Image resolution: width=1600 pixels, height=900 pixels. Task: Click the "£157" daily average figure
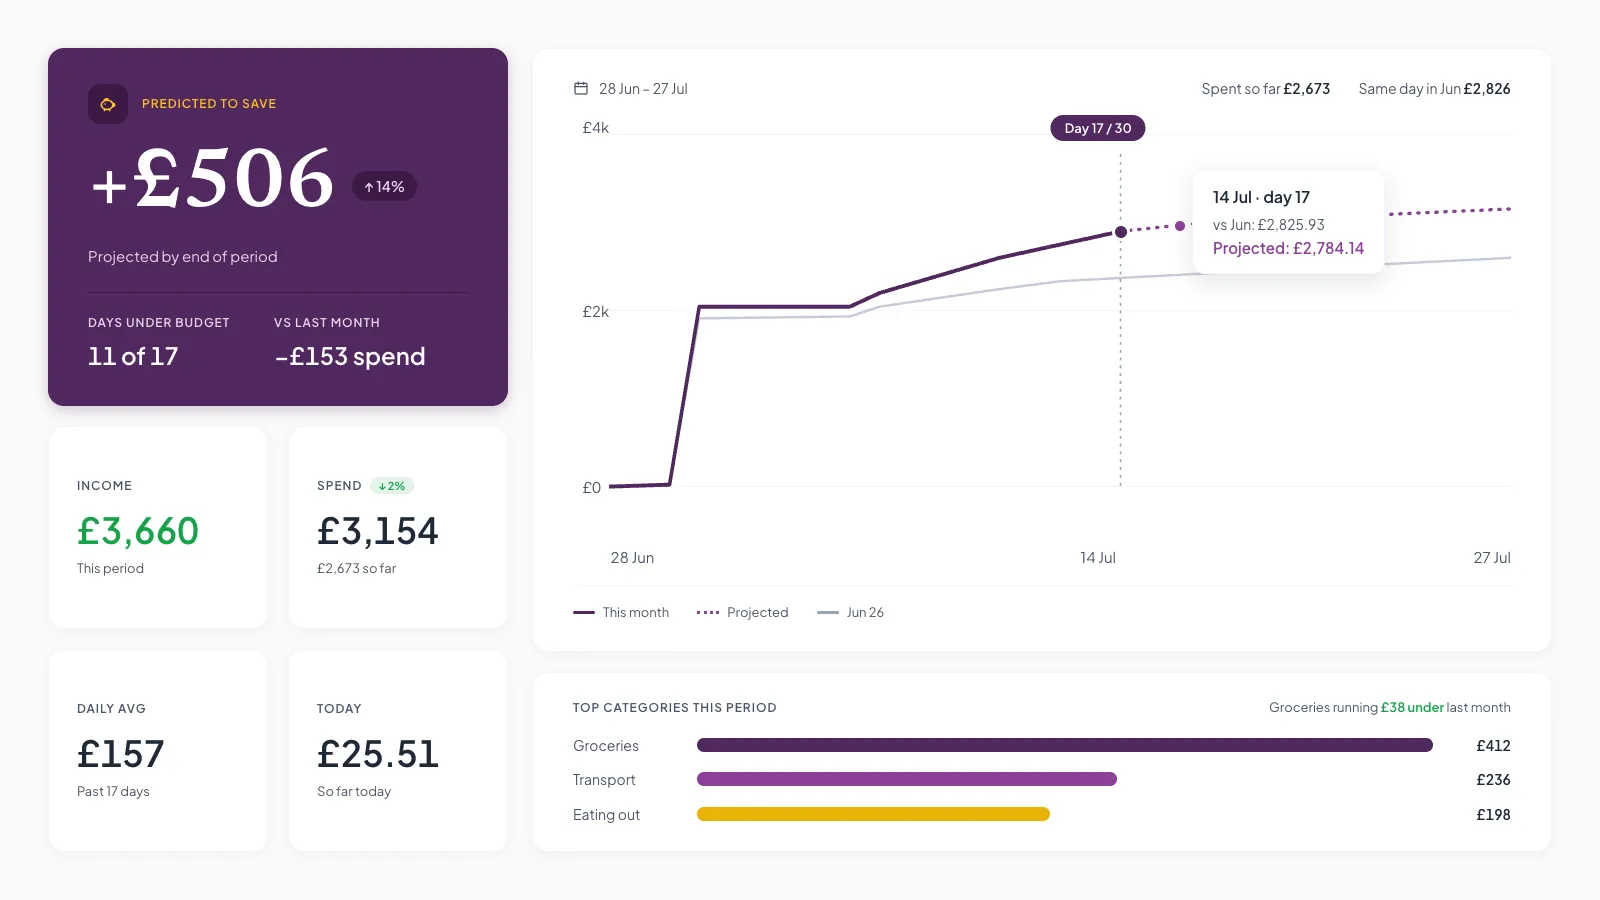pyautogui.click(x=121, y=754)
